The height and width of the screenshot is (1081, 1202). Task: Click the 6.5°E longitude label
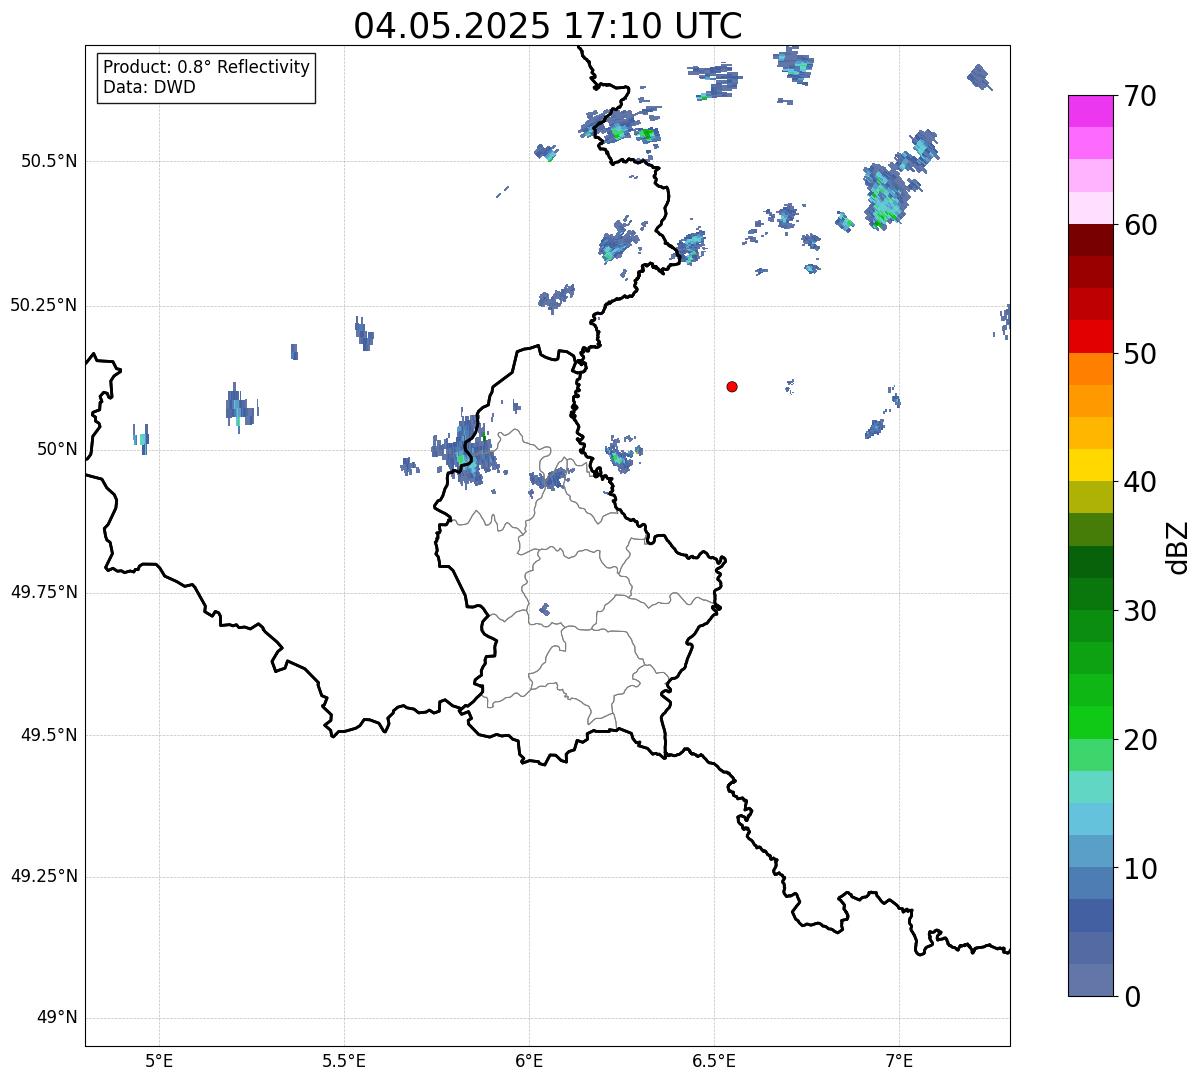[x=714, y=1060]
